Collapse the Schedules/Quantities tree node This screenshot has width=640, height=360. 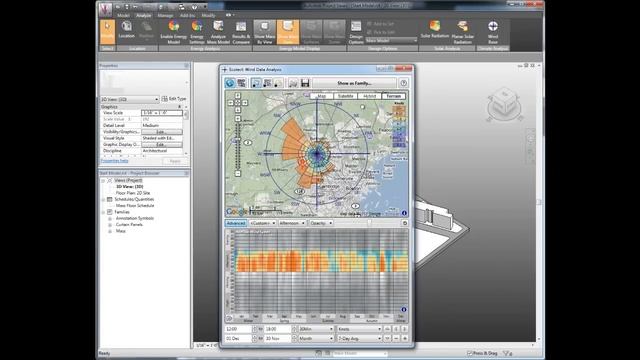point(103,199)
